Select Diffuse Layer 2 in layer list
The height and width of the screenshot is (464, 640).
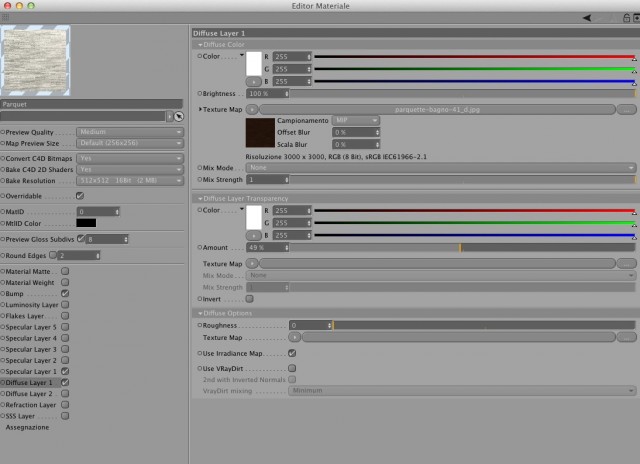tap(29, 394)
